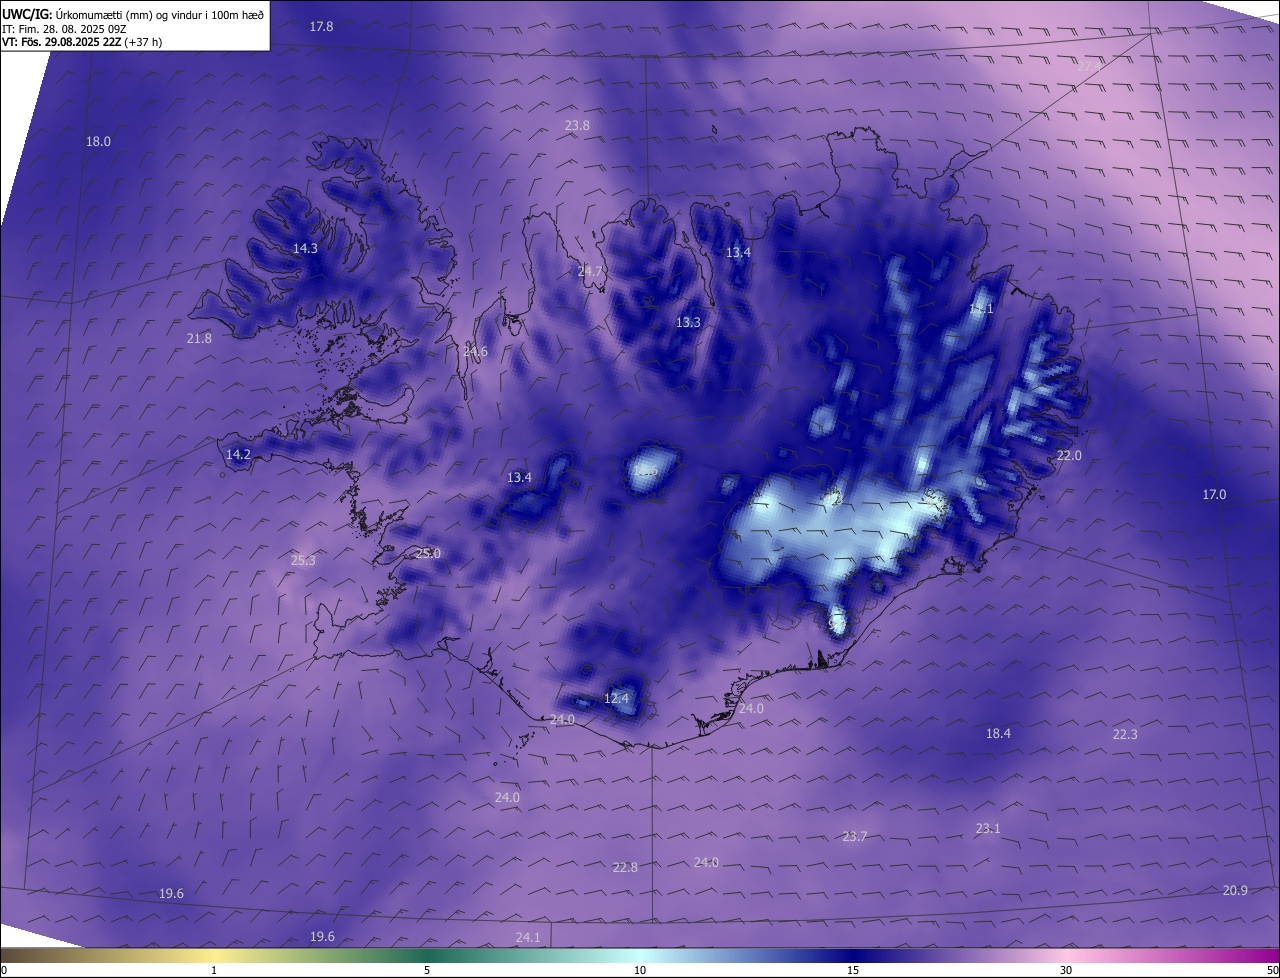Image resolution: width=1280 pixels, height=978 pixels.
Task: Click the 24.7 value label
Action: pyautogui.click(x=590, y=272)
